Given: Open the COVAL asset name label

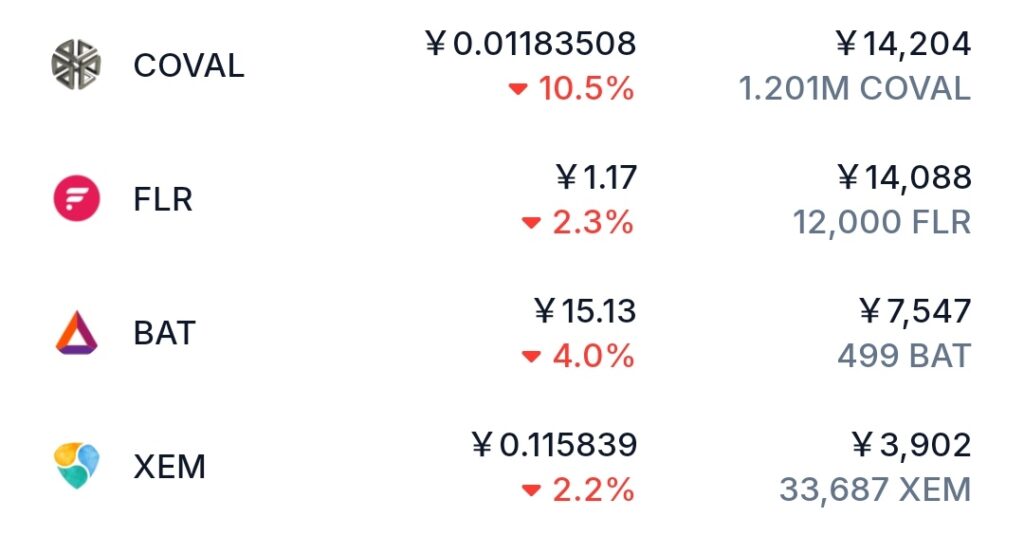Looking at the screenshot, I should coord(188,66).
